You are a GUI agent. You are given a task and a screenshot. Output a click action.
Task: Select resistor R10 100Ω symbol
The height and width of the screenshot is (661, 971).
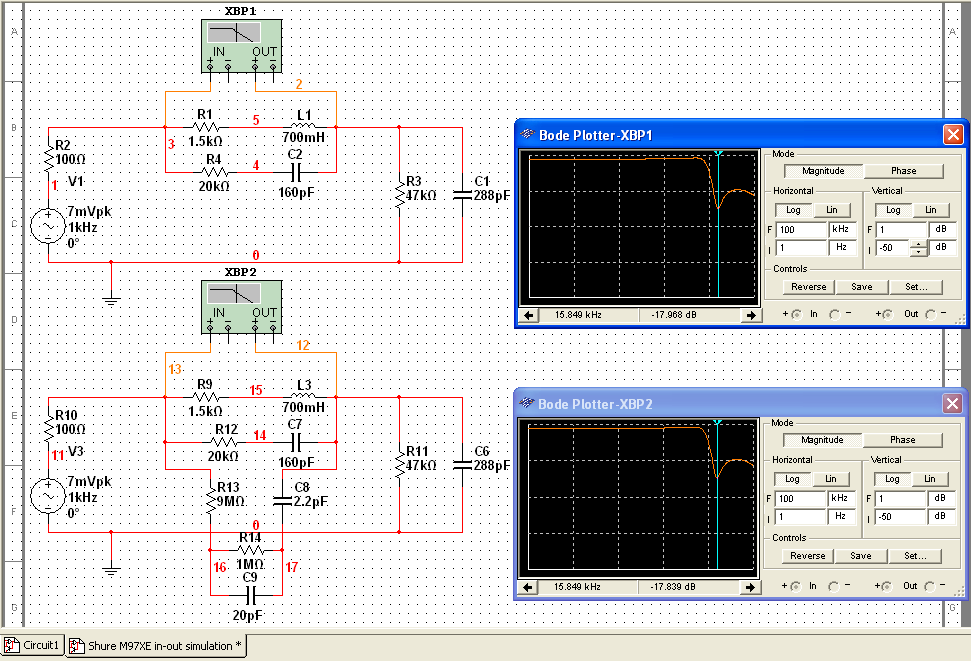click(x=49, y=429)
